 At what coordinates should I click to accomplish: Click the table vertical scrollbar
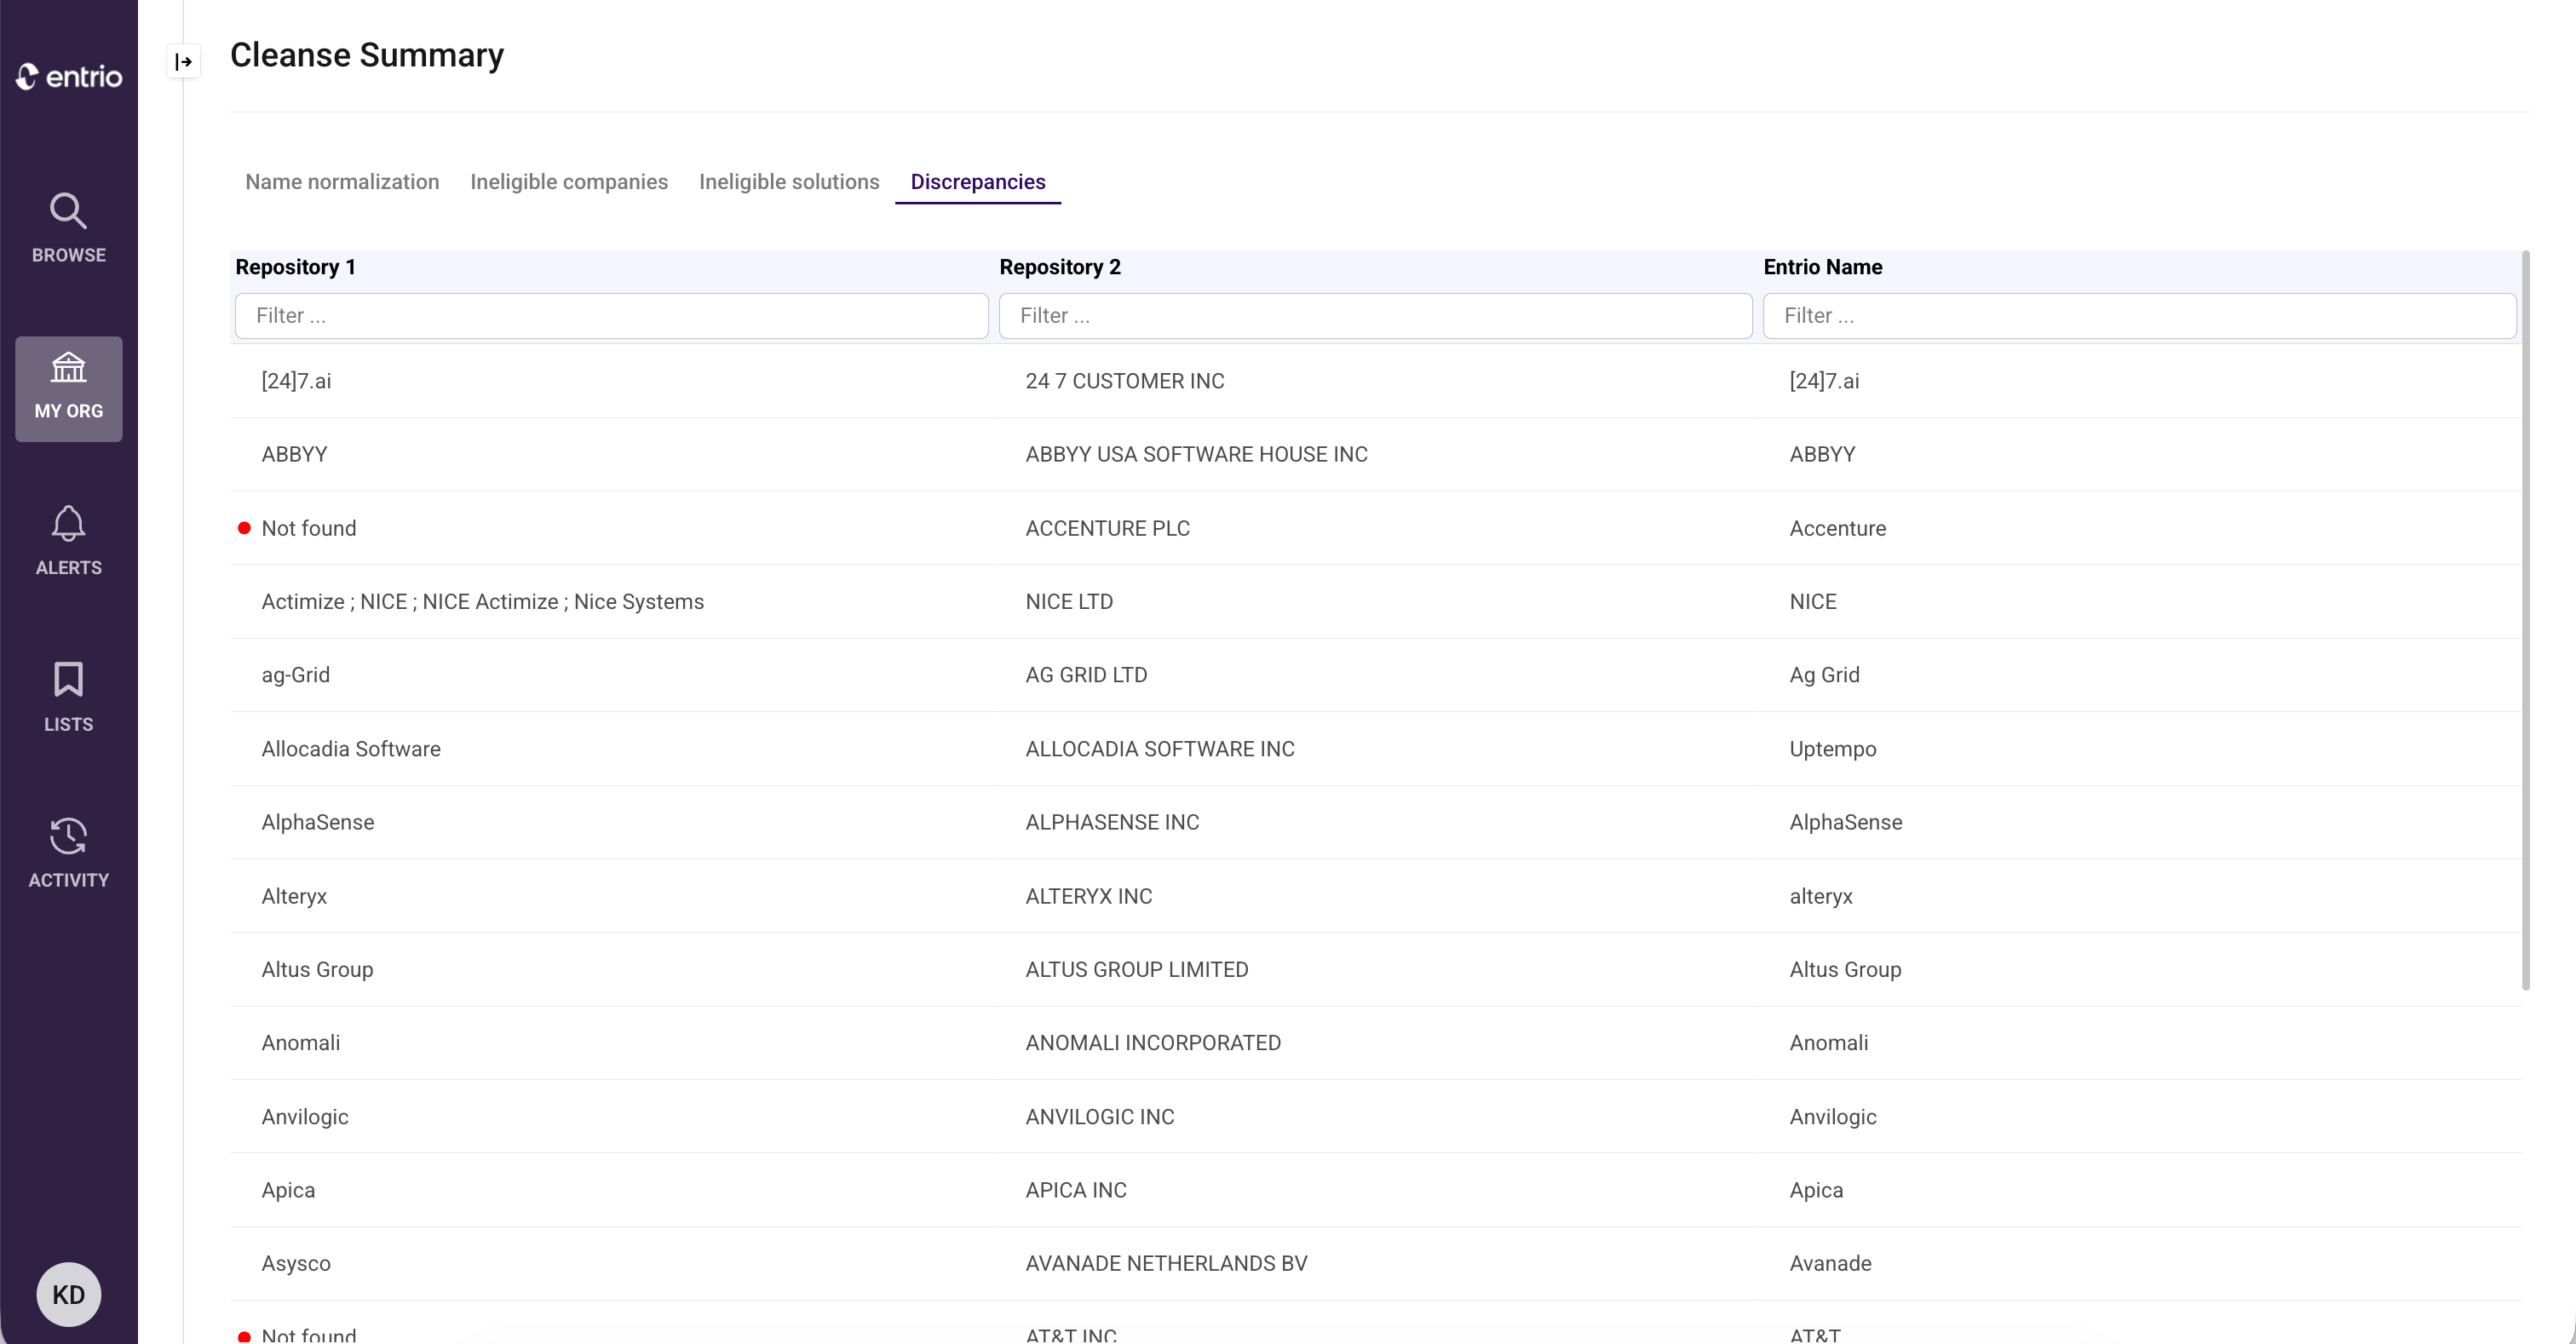coord(2526,620)
